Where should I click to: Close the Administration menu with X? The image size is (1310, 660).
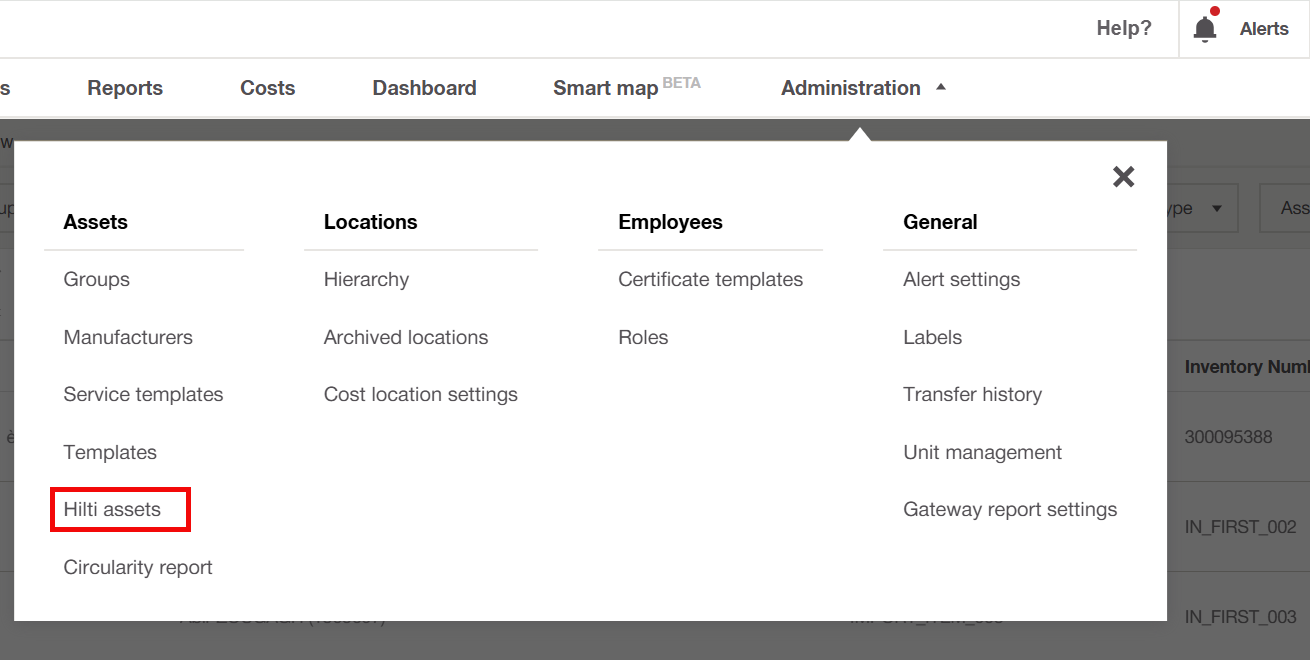tap(1123, 177)
